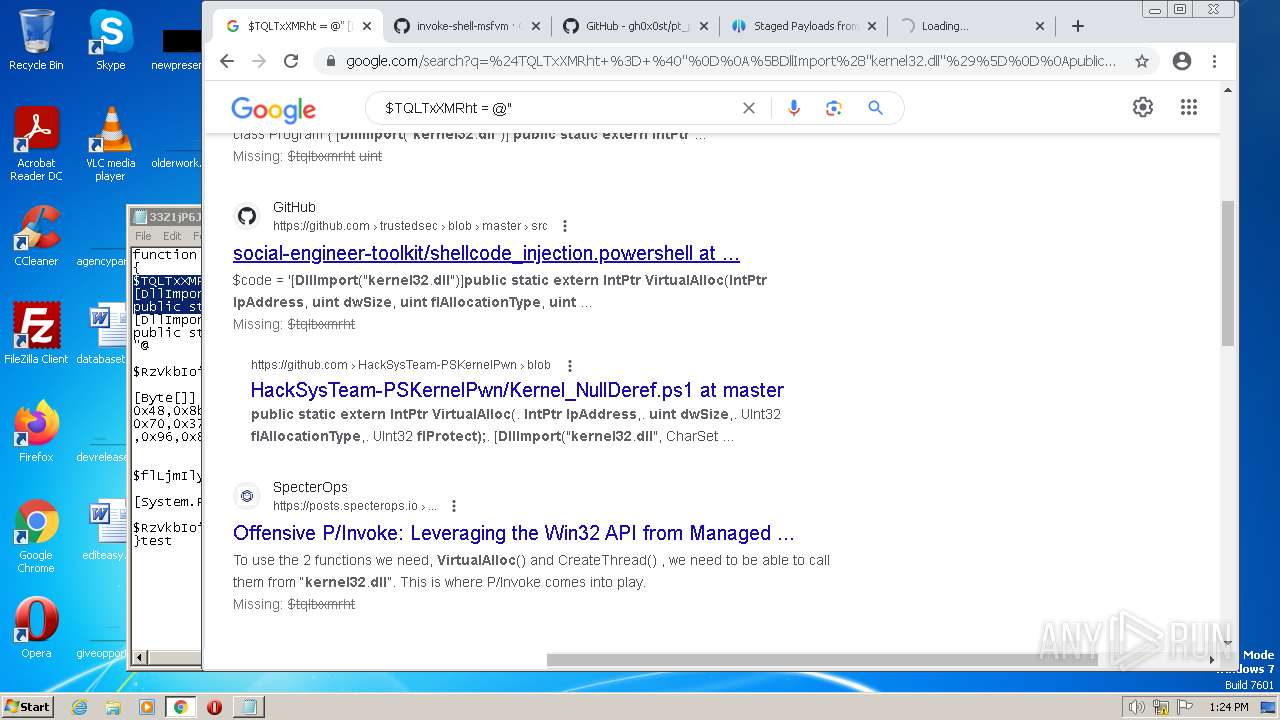Click the Windows Start button
This screenshot has height=720, width=1280.
(28, 707)
